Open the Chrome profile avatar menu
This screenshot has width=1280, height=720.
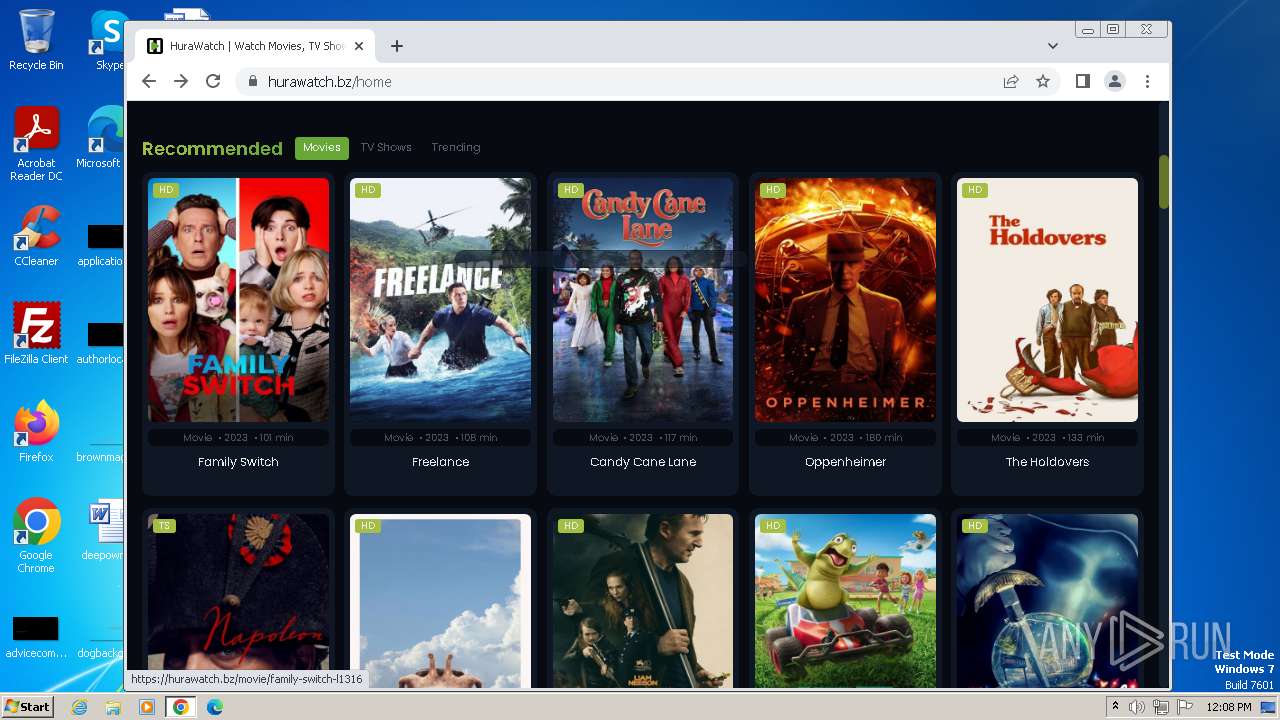pos(1114,81)
